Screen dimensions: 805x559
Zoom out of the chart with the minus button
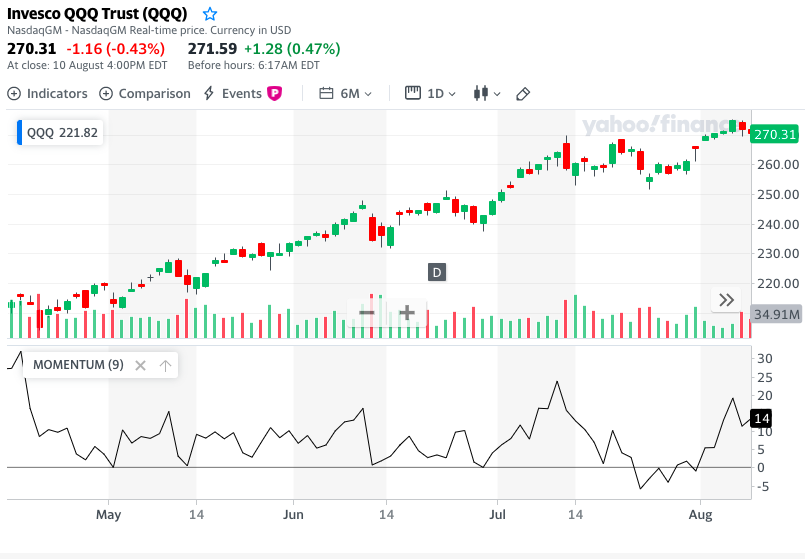pyautogui.click(x=367, y=312)
